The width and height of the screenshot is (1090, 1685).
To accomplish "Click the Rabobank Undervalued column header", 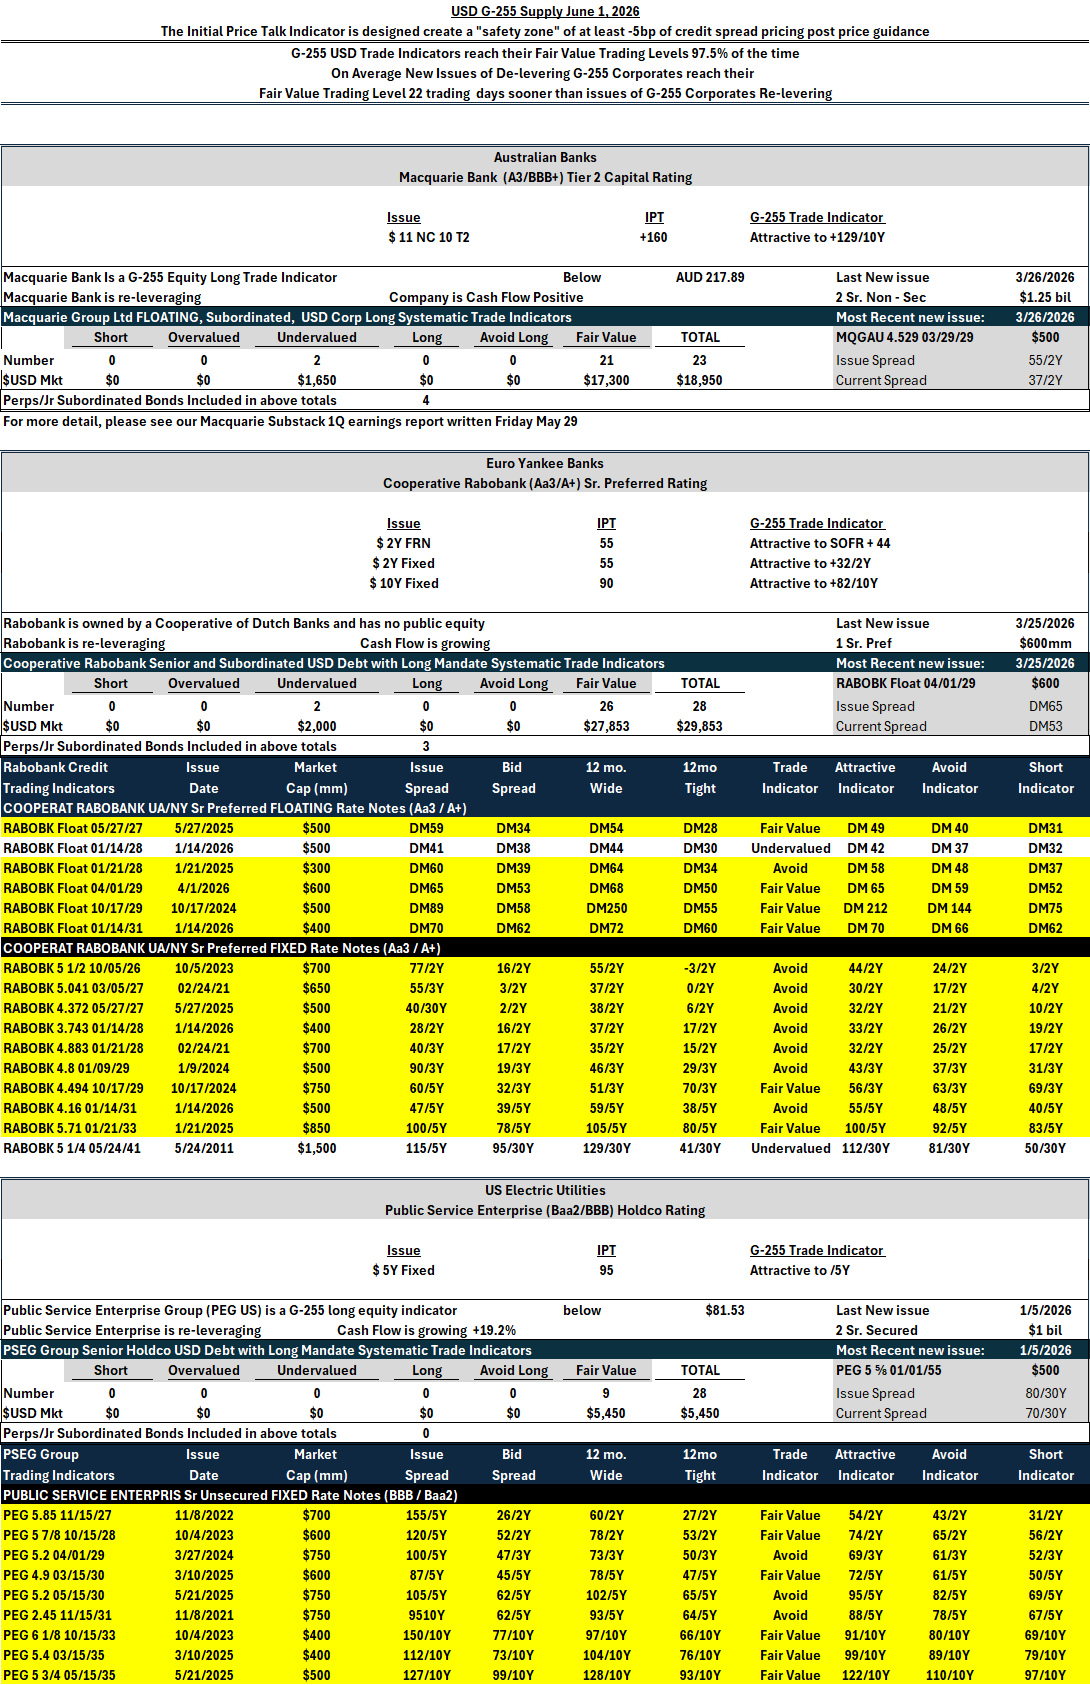I will pyautogui.click(x=317, y=683).
